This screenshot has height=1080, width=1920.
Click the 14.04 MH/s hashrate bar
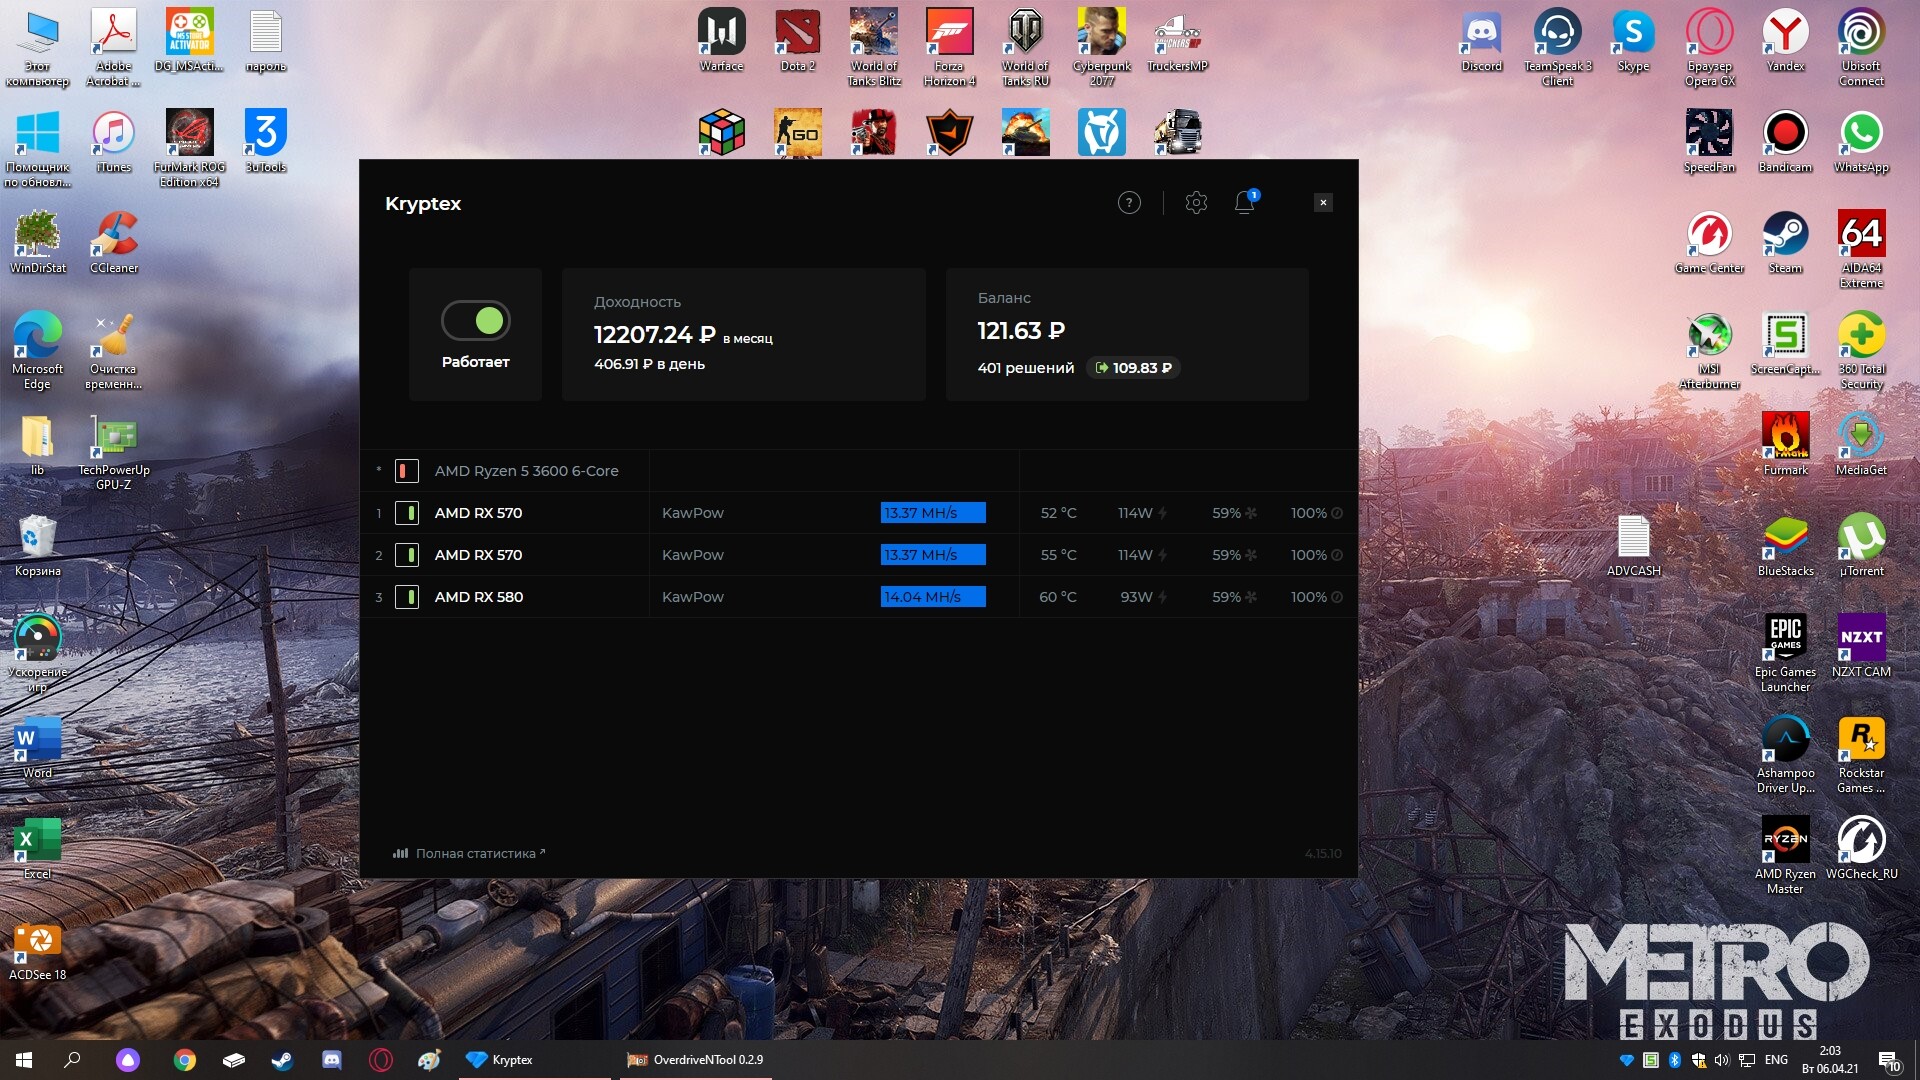click(932, 597)
